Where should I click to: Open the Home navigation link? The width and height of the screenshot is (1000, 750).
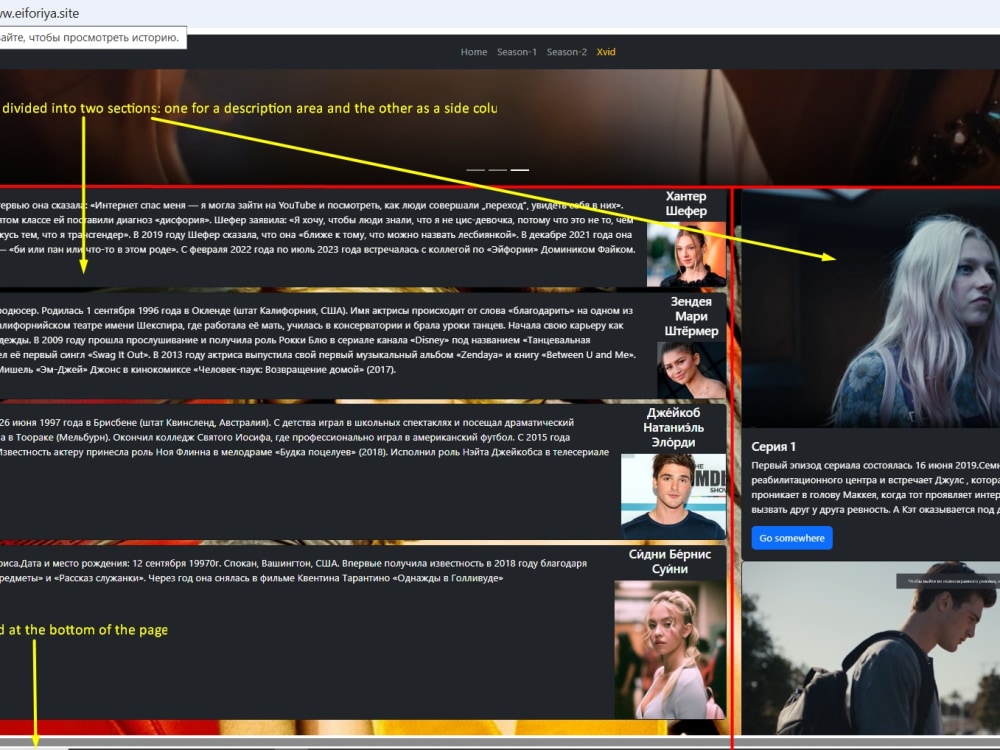(474, 52)
